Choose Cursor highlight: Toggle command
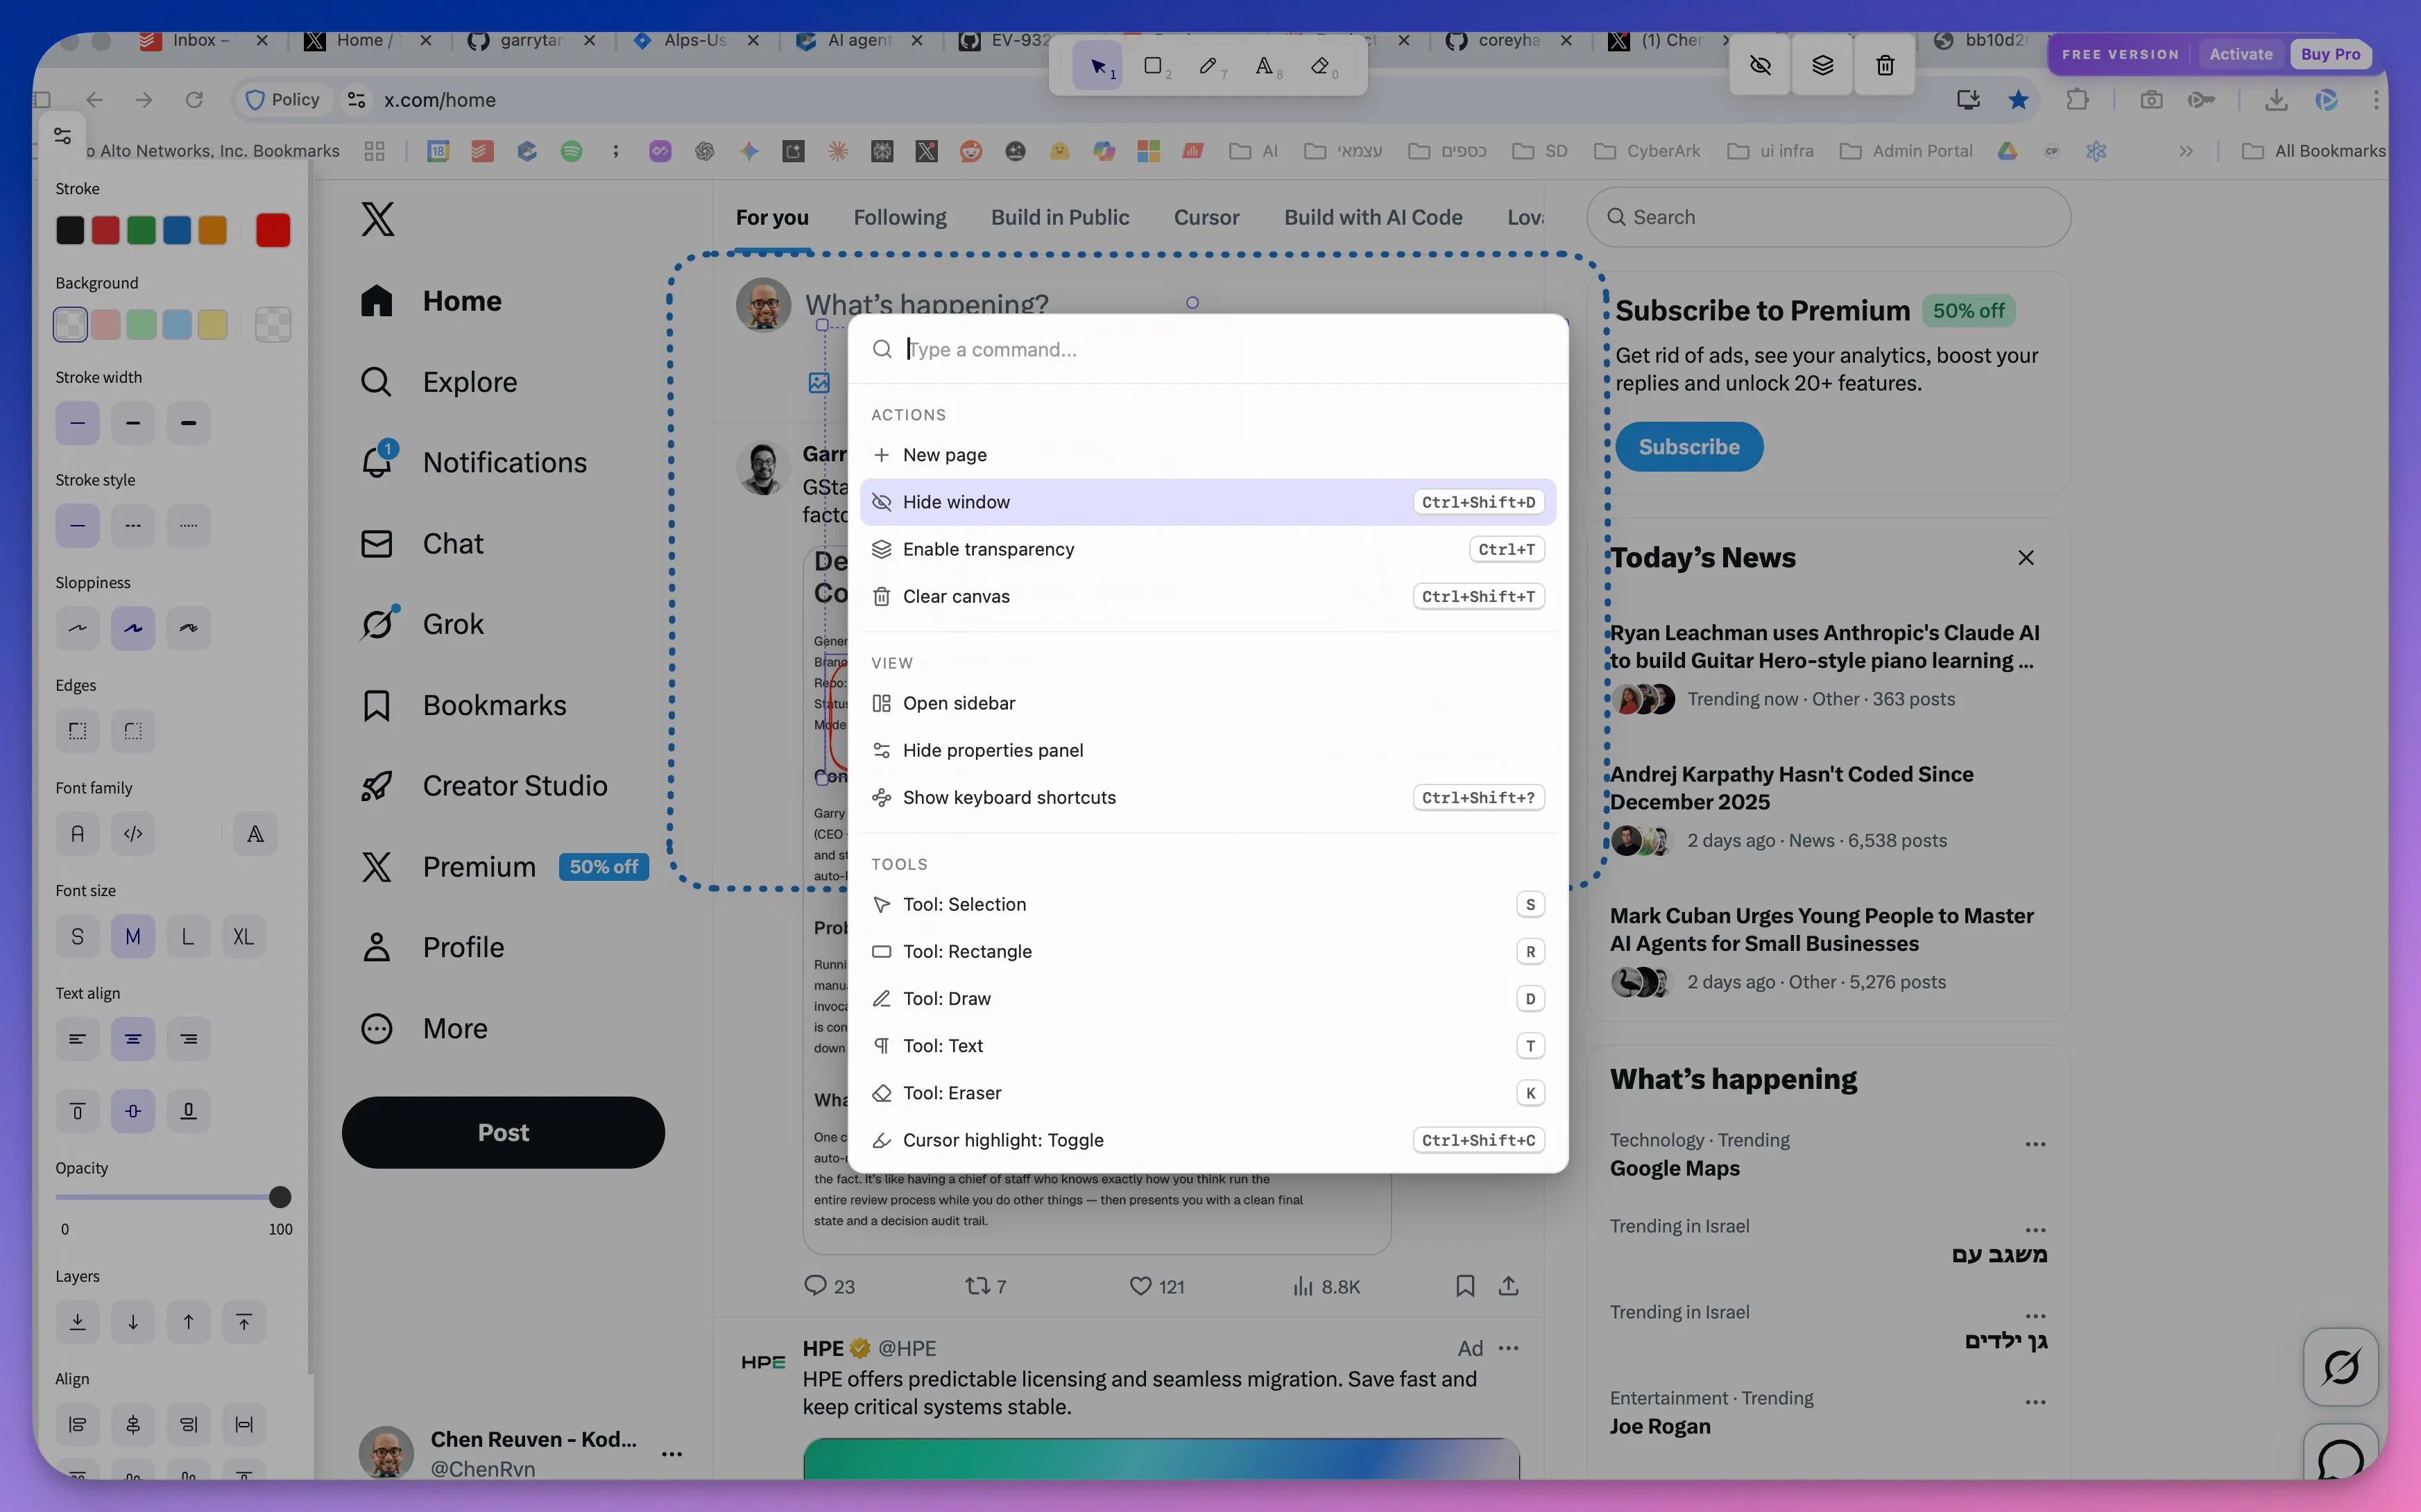Screen dimensions: 2421x1512 click(1208, 1141)
